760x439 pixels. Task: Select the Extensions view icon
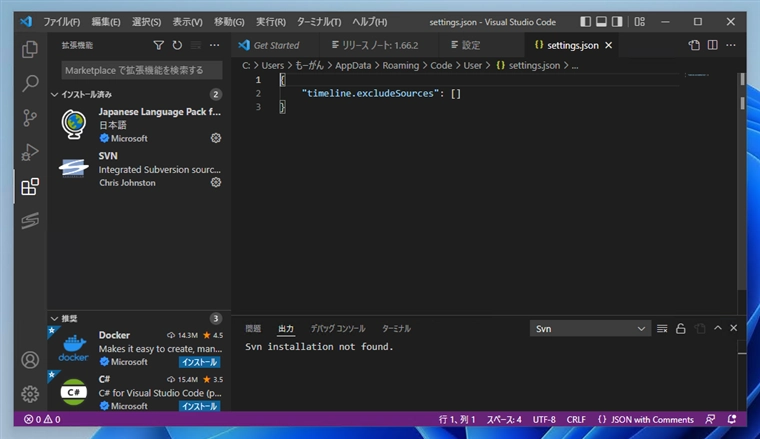coord(30,187)
